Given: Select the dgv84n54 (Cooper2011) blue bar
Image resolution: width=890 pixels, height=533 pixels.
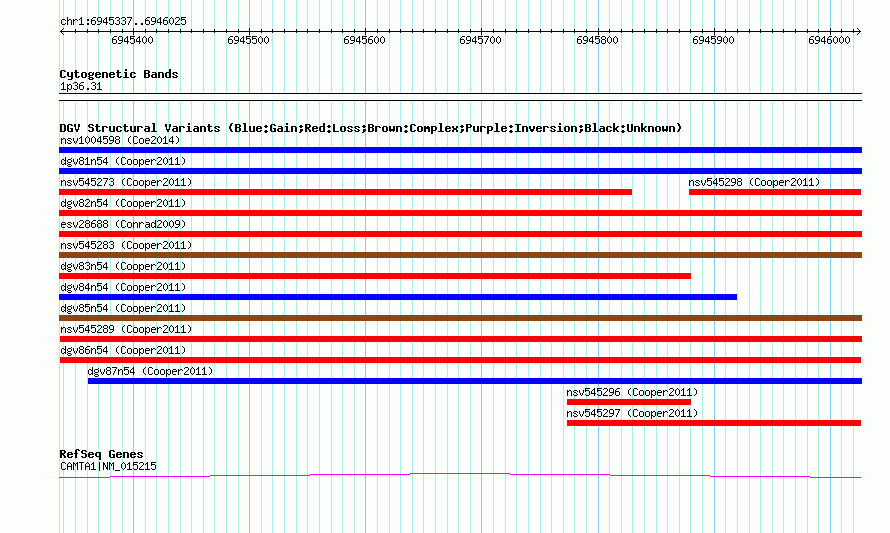Looking at the screenshot, I should coord(398,297).
